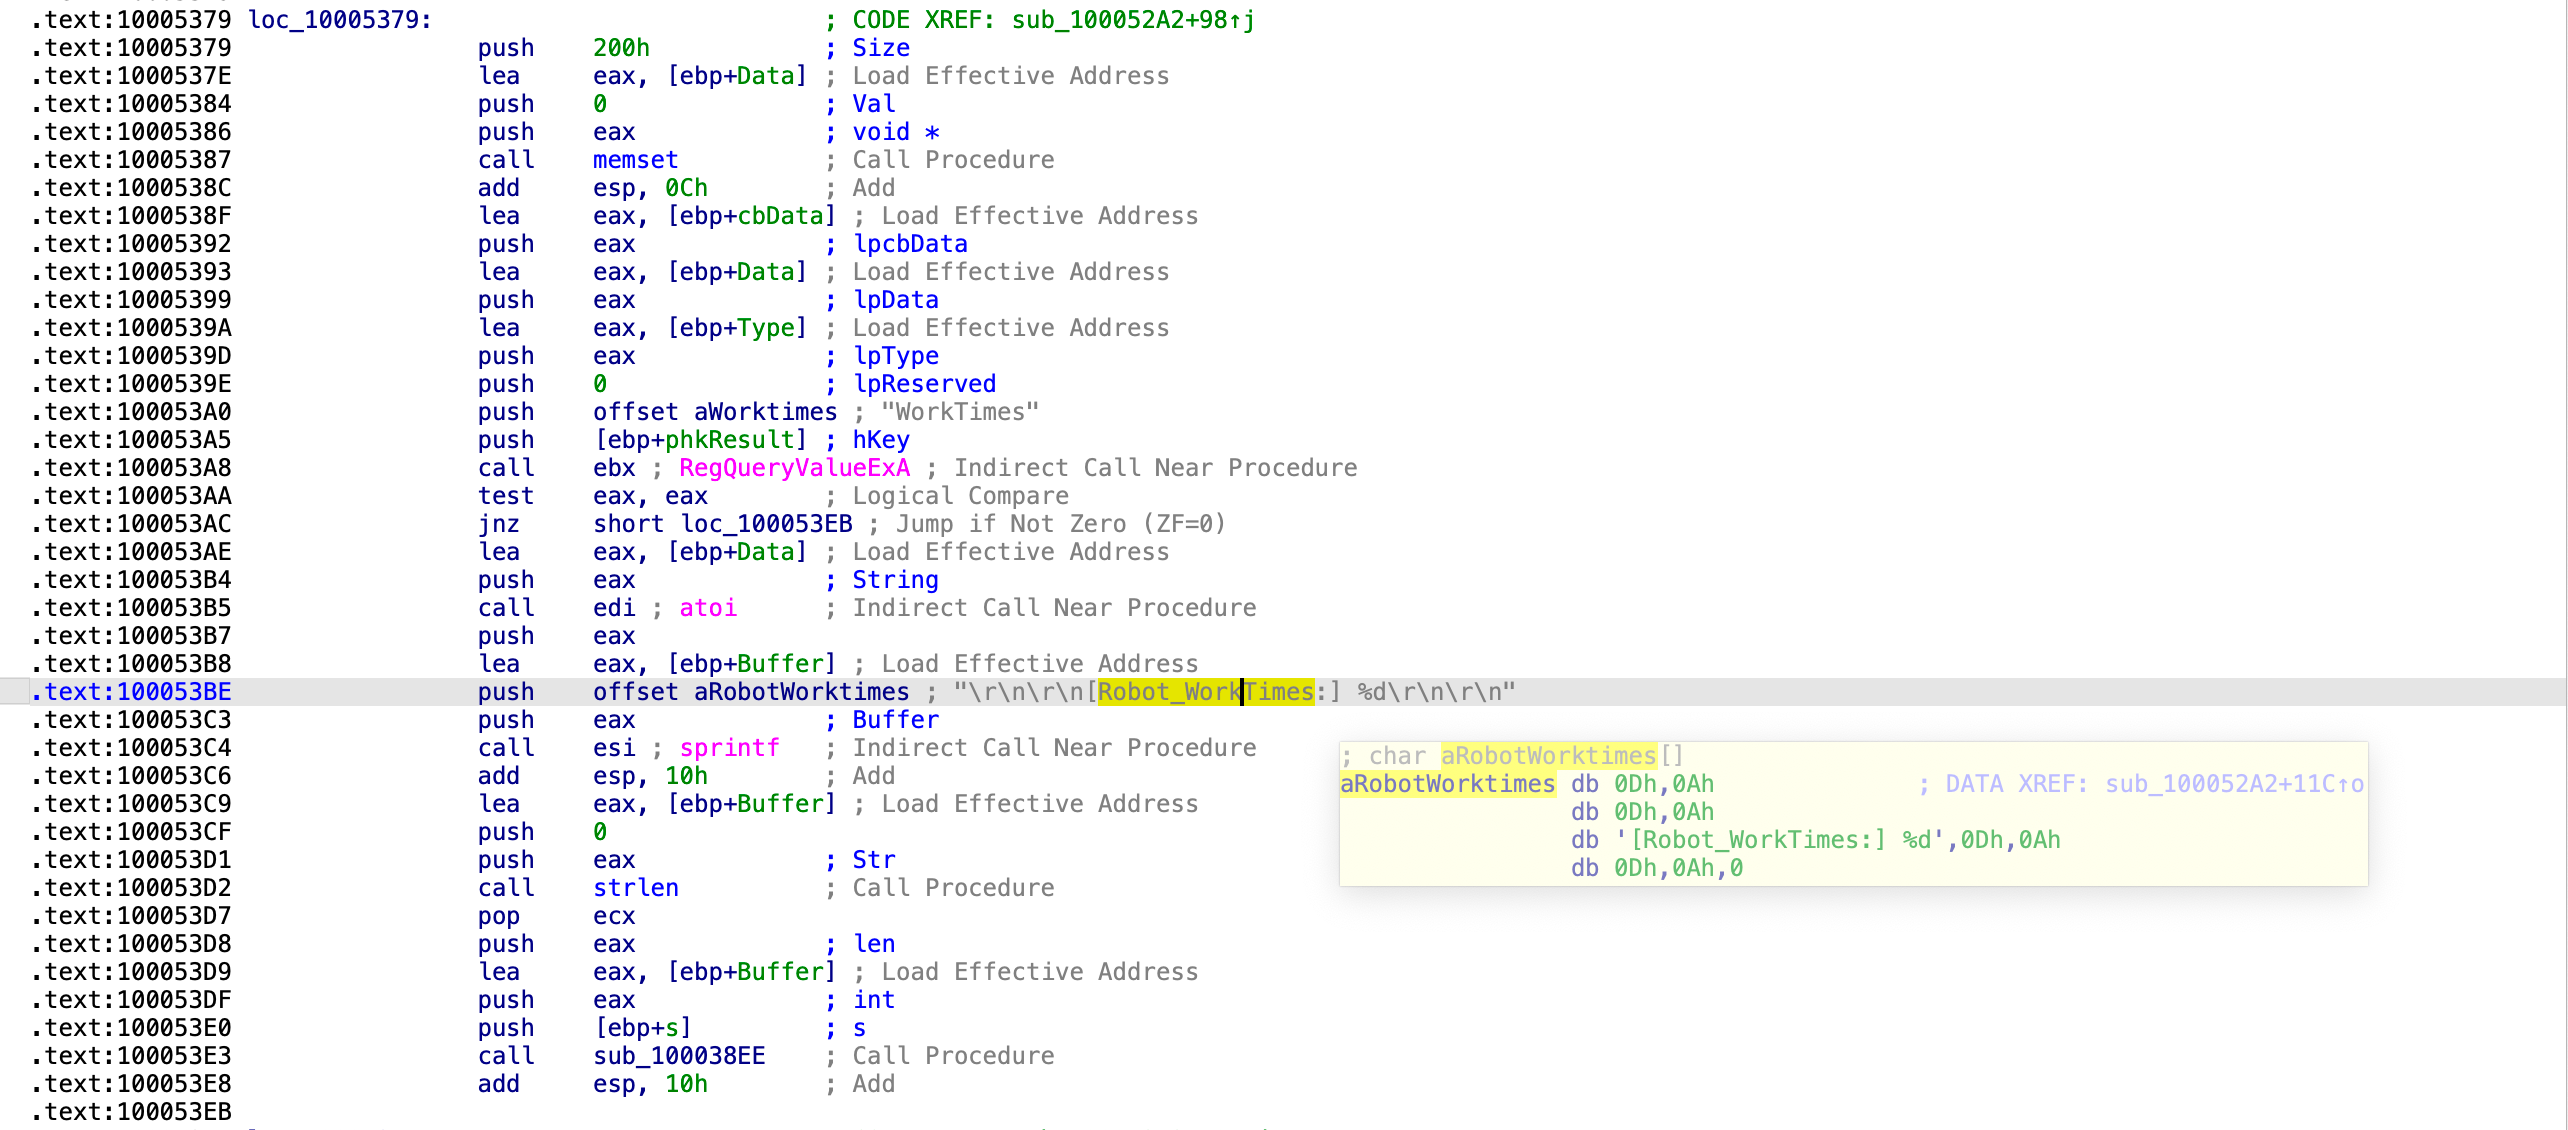Click the jnz mnemonic
2568x1130 pixels.
tap(498, 524)
